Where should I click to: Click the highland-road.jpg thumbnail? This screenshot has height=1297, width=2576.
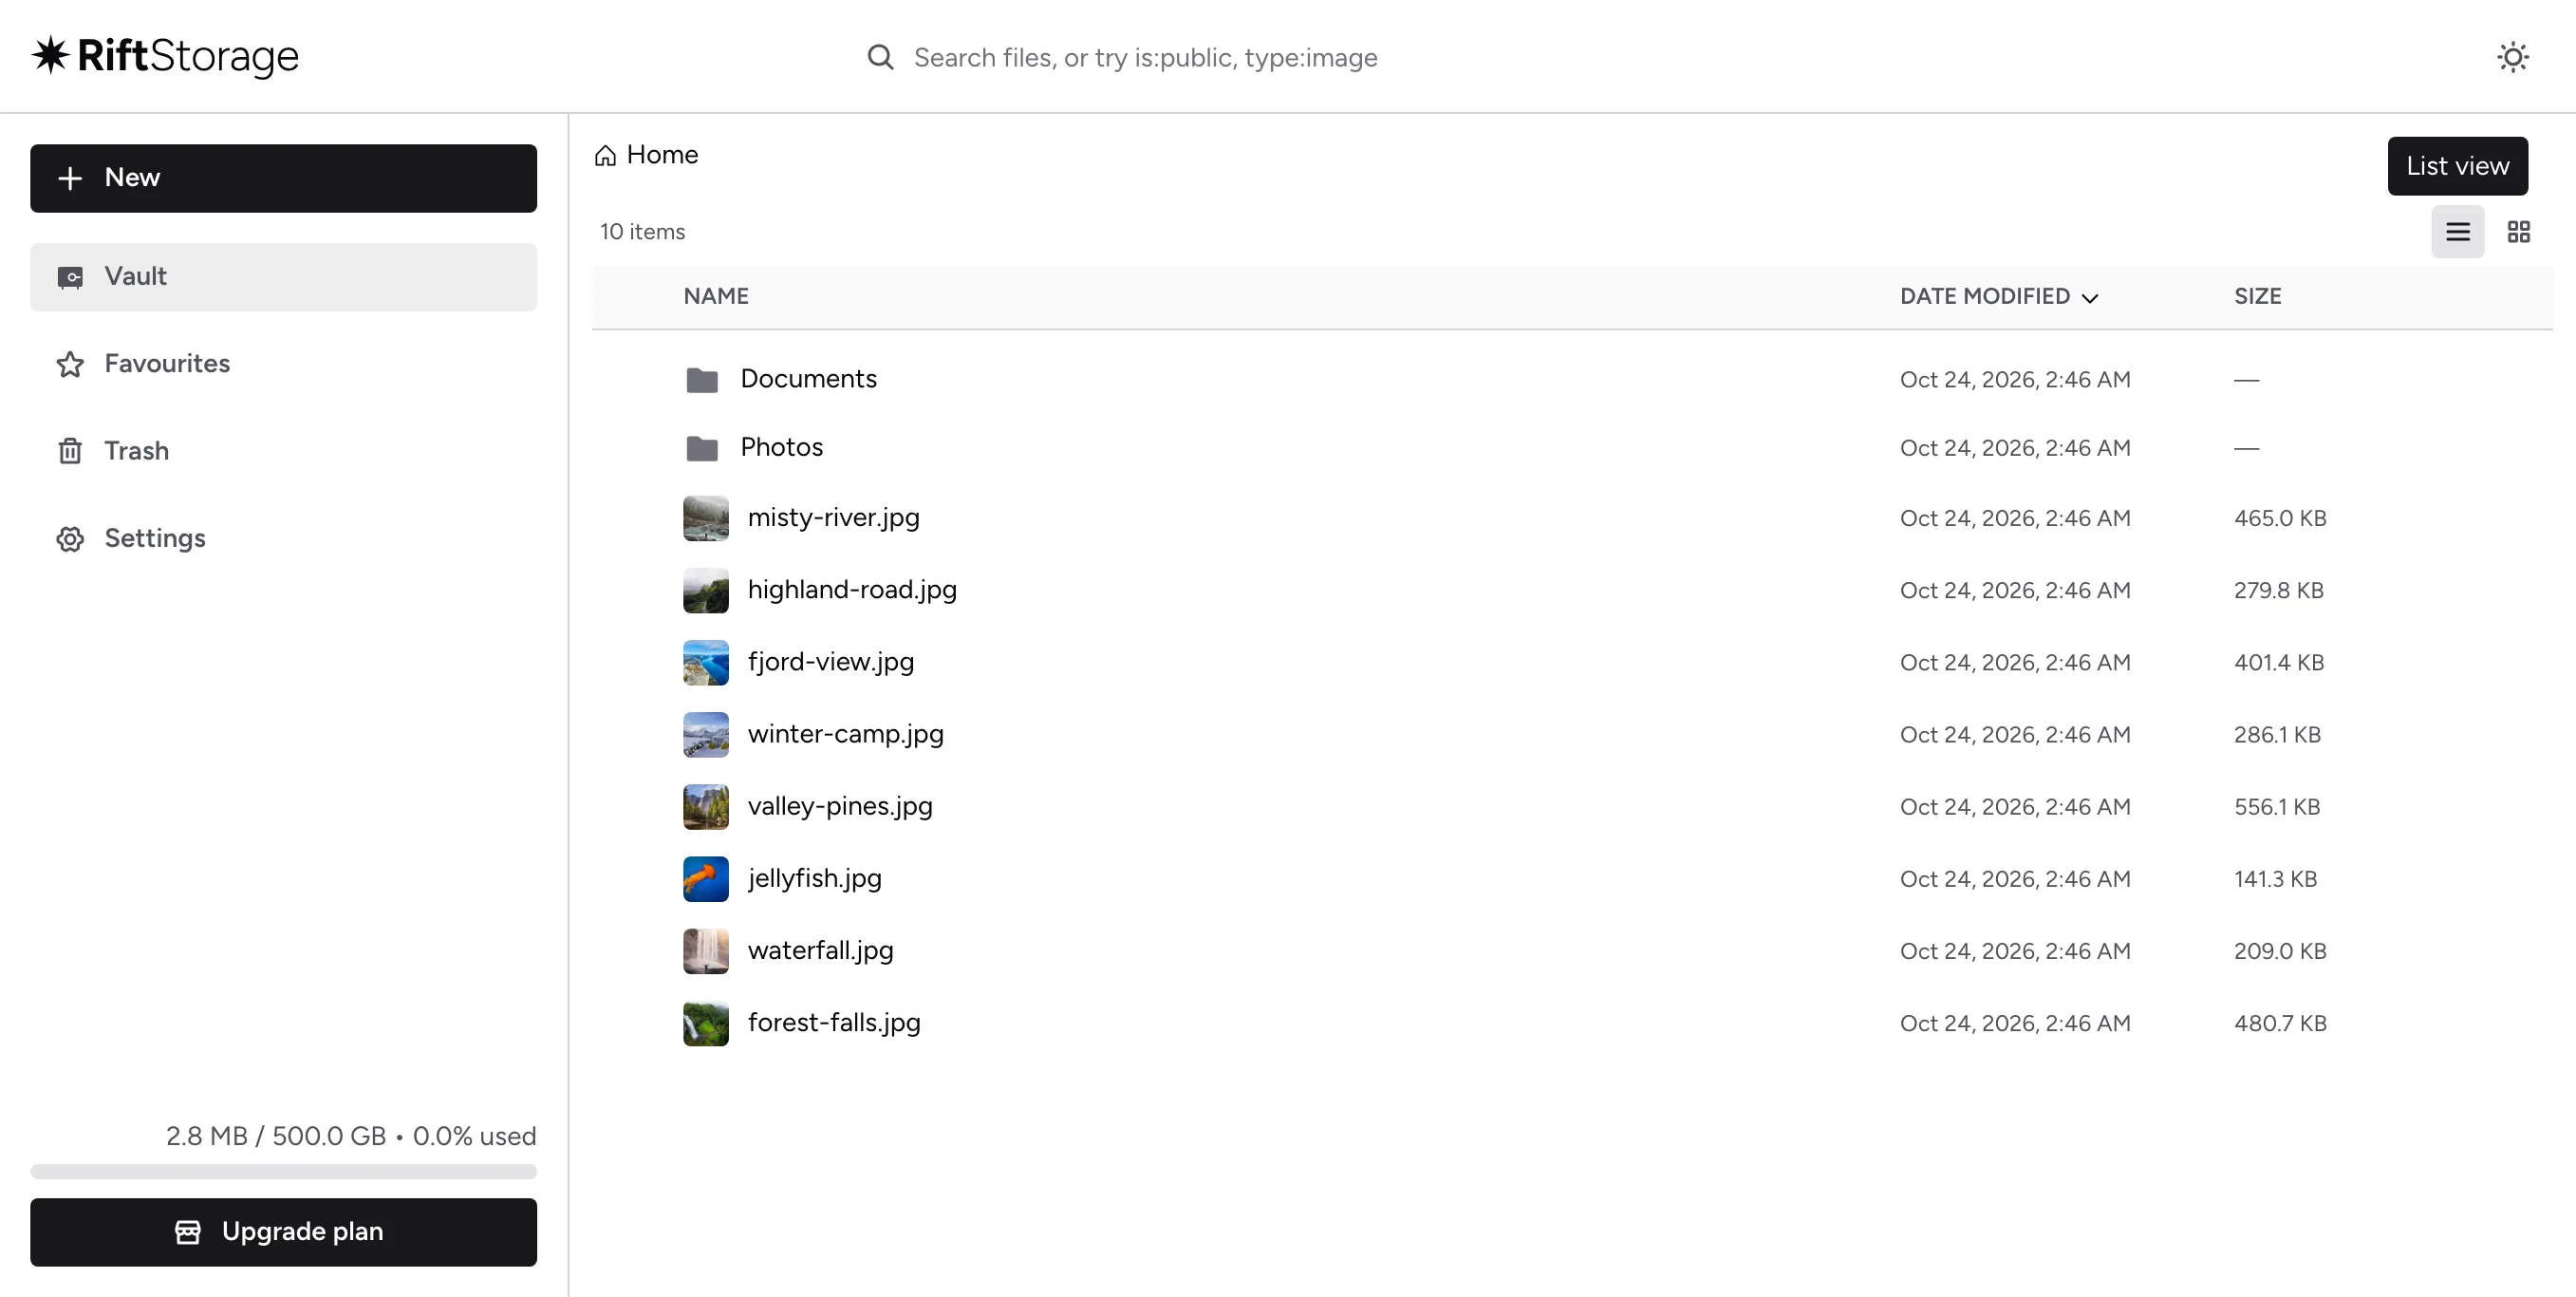(706, 590)
